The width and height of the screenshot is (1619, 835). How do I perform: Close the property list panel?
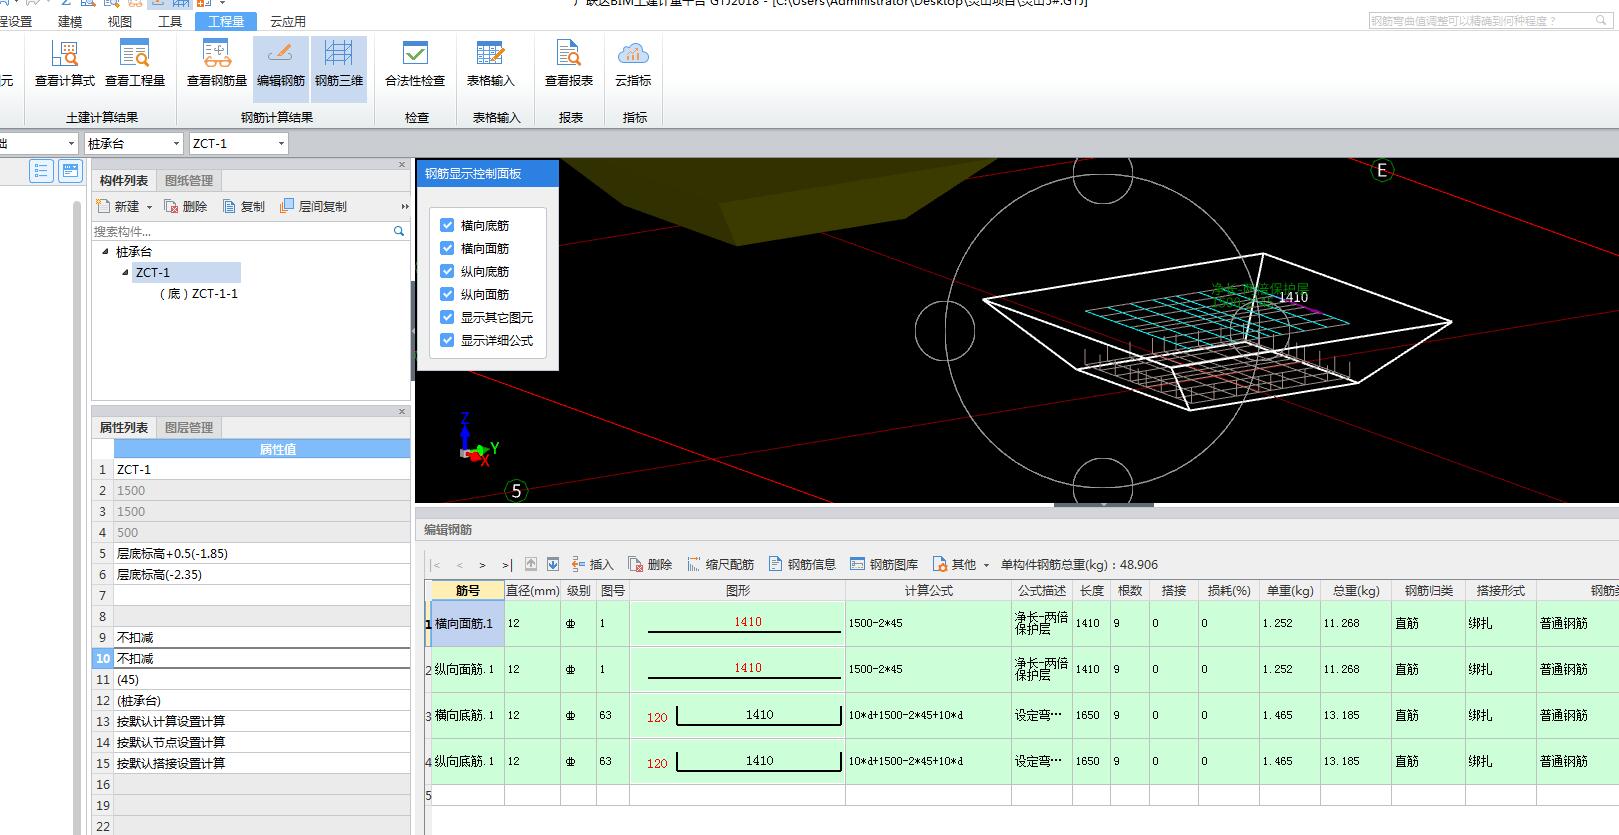point(402,411)
